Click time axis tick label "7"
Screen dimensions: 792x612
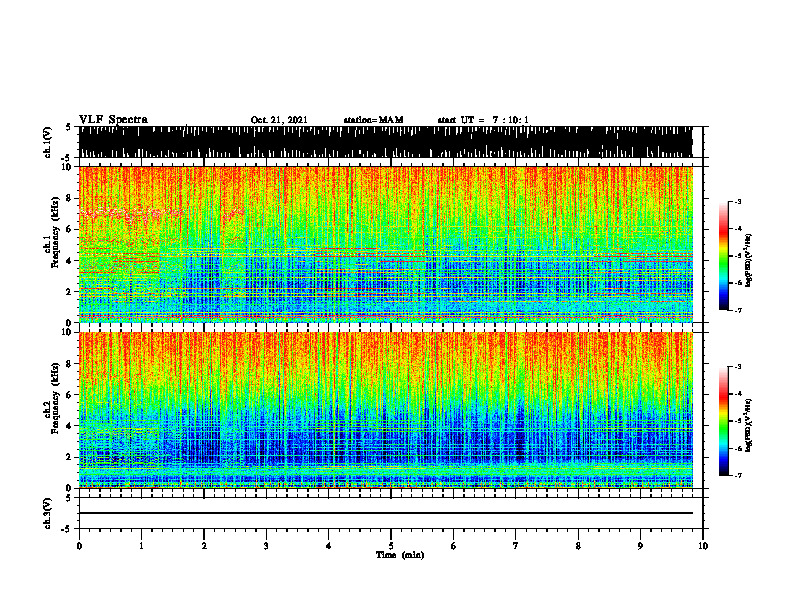tap(516, 546)
